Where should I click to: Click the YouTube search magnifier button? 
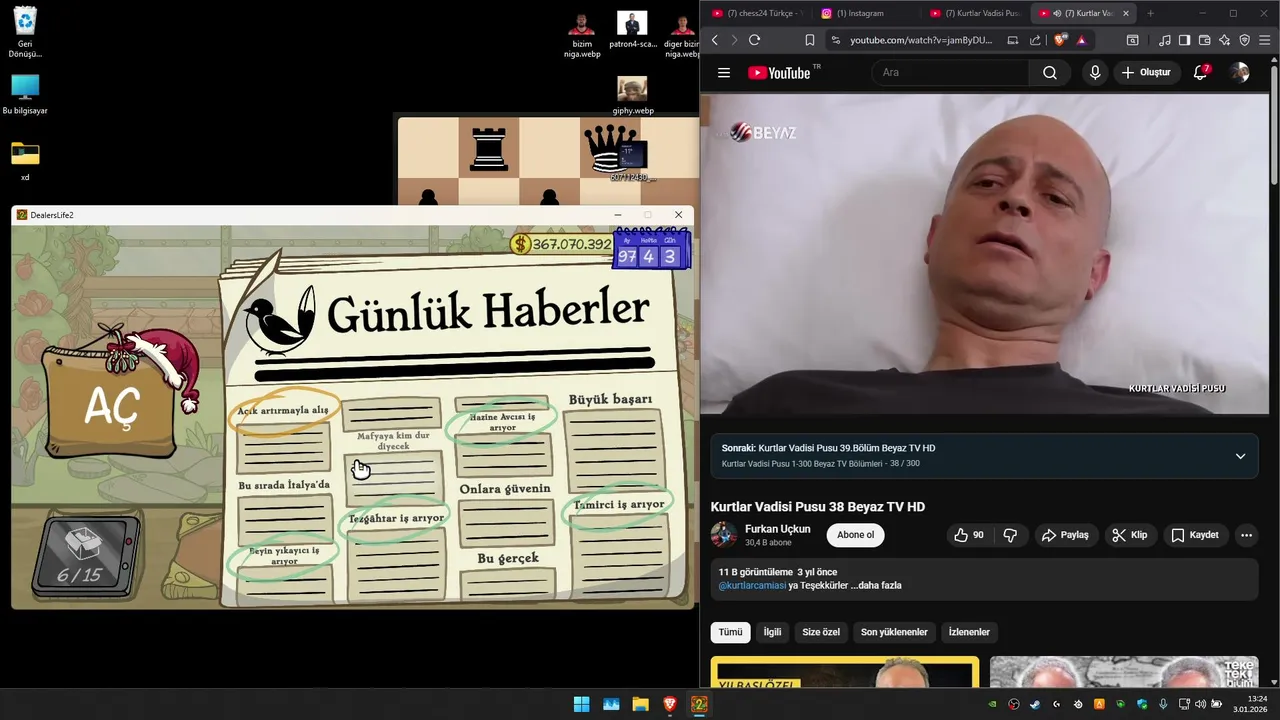pos(1049,73)
